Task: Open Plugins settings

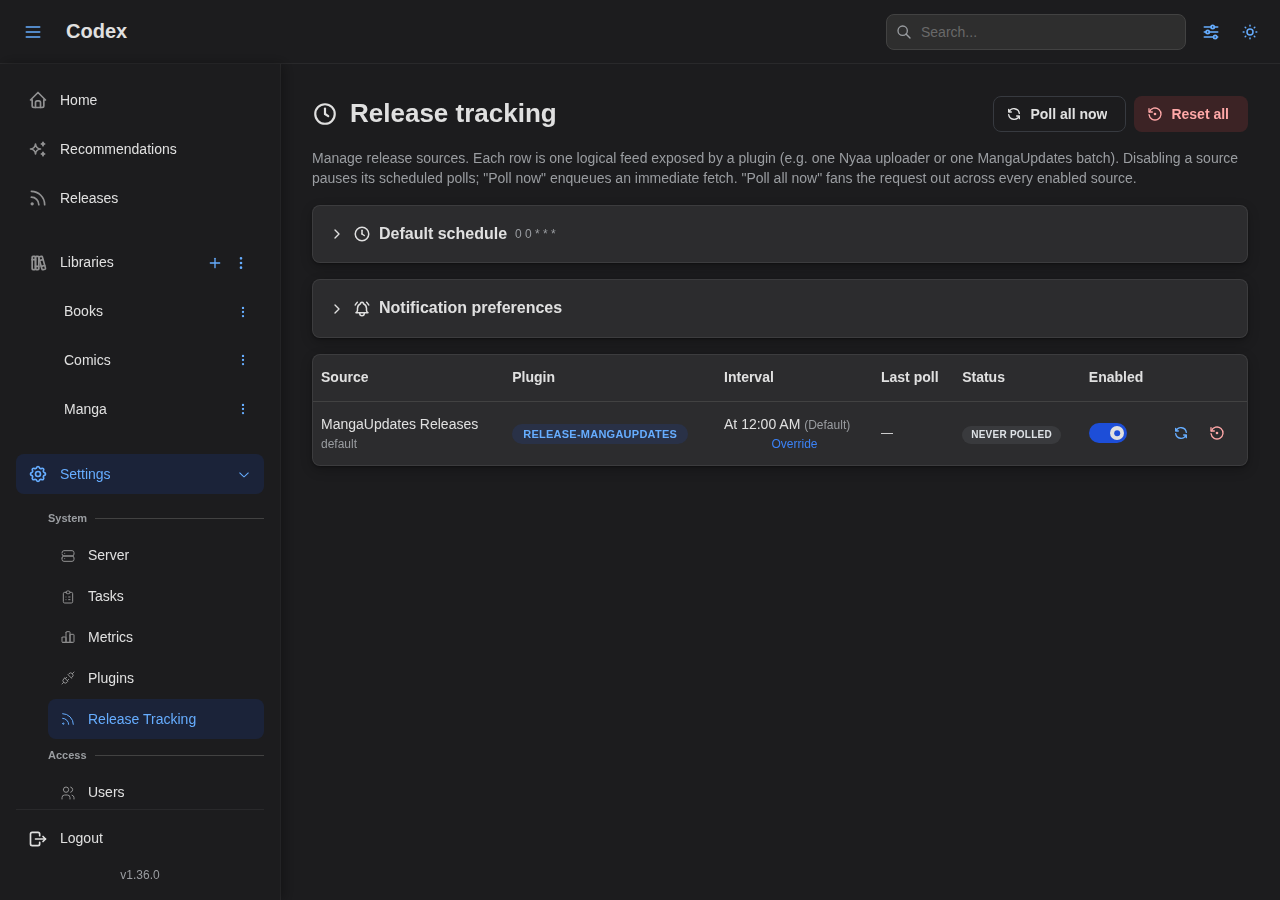Action: pyautogui.click(x=156, y=678)
